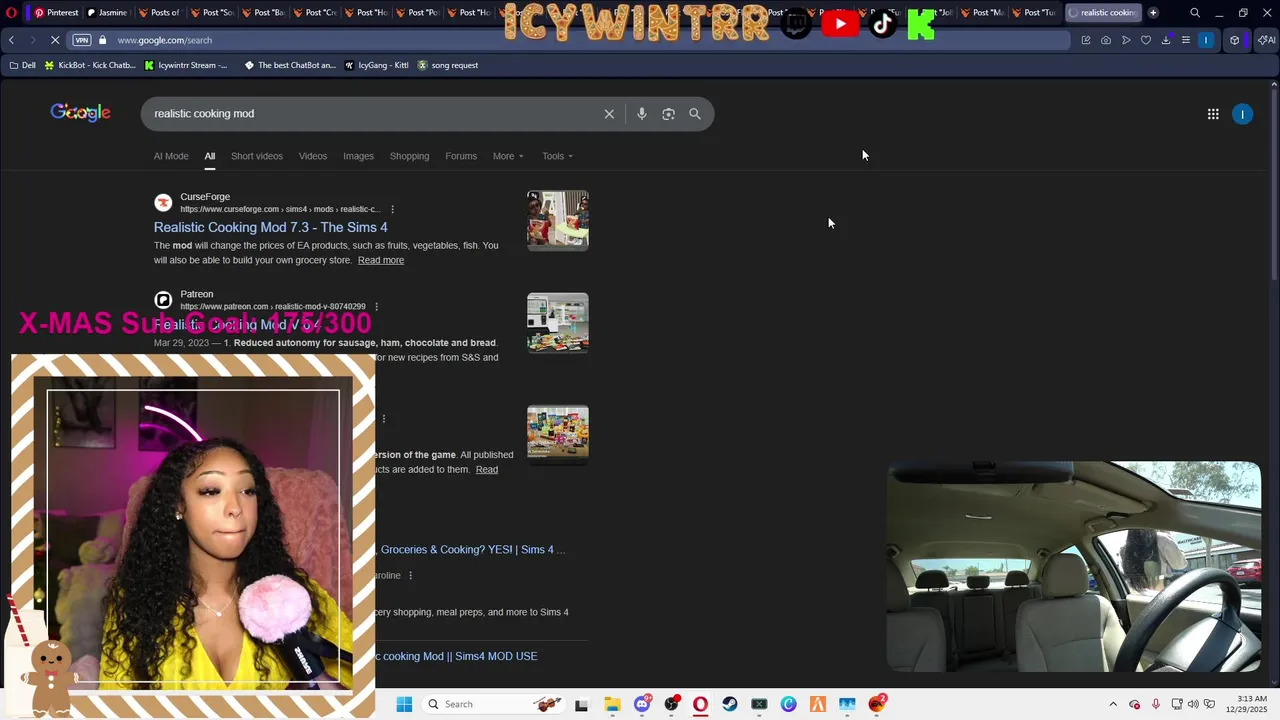Open the three-dot menu for the Patreon result
Image resolution: width=1280 pixels, height=720 pixels.
pos(376,306)
